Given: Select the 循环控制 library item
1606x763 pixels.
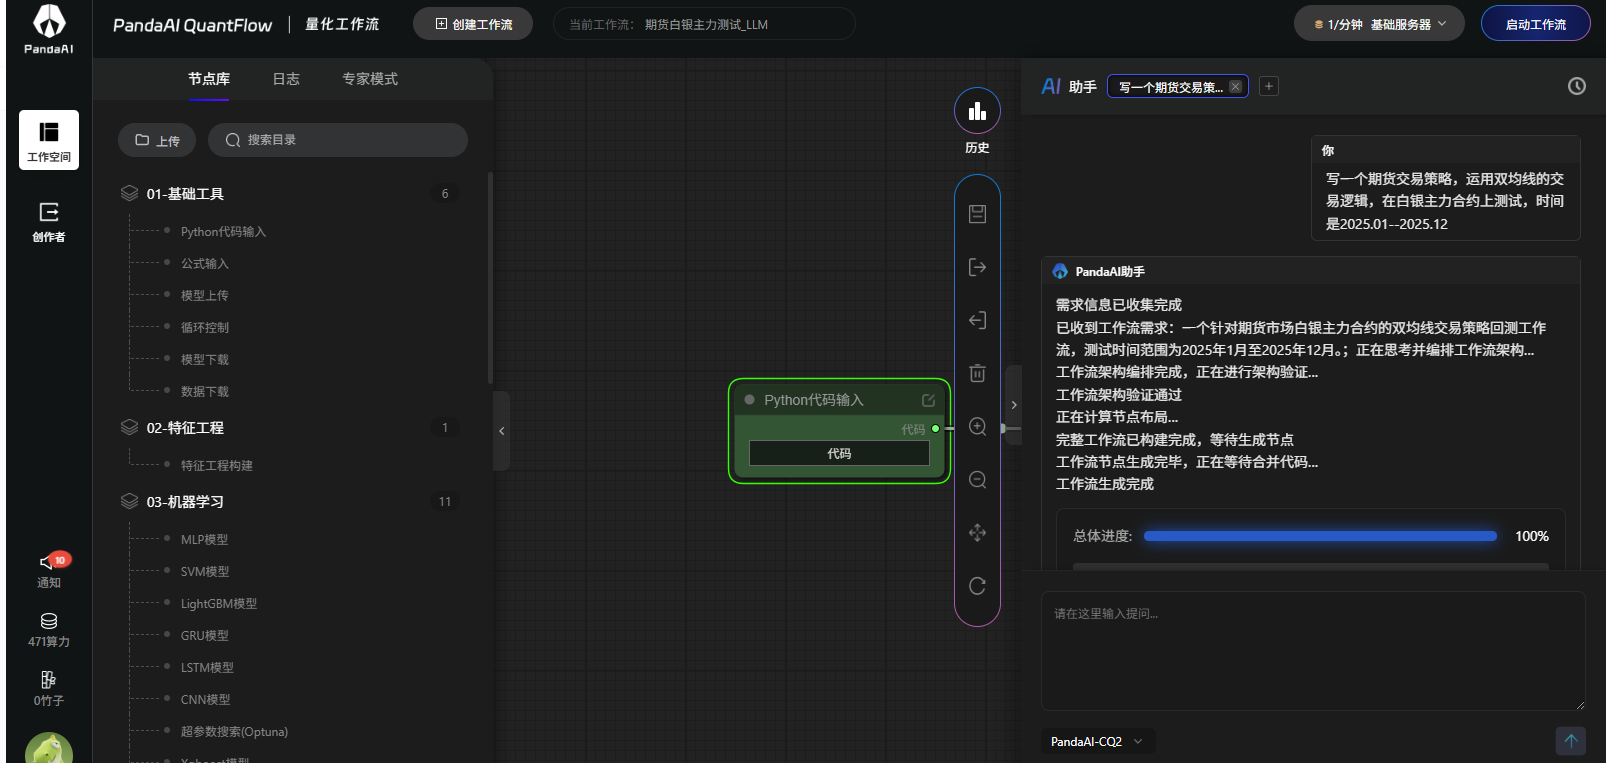Looking at the screenshot, I should coord(205,328).
